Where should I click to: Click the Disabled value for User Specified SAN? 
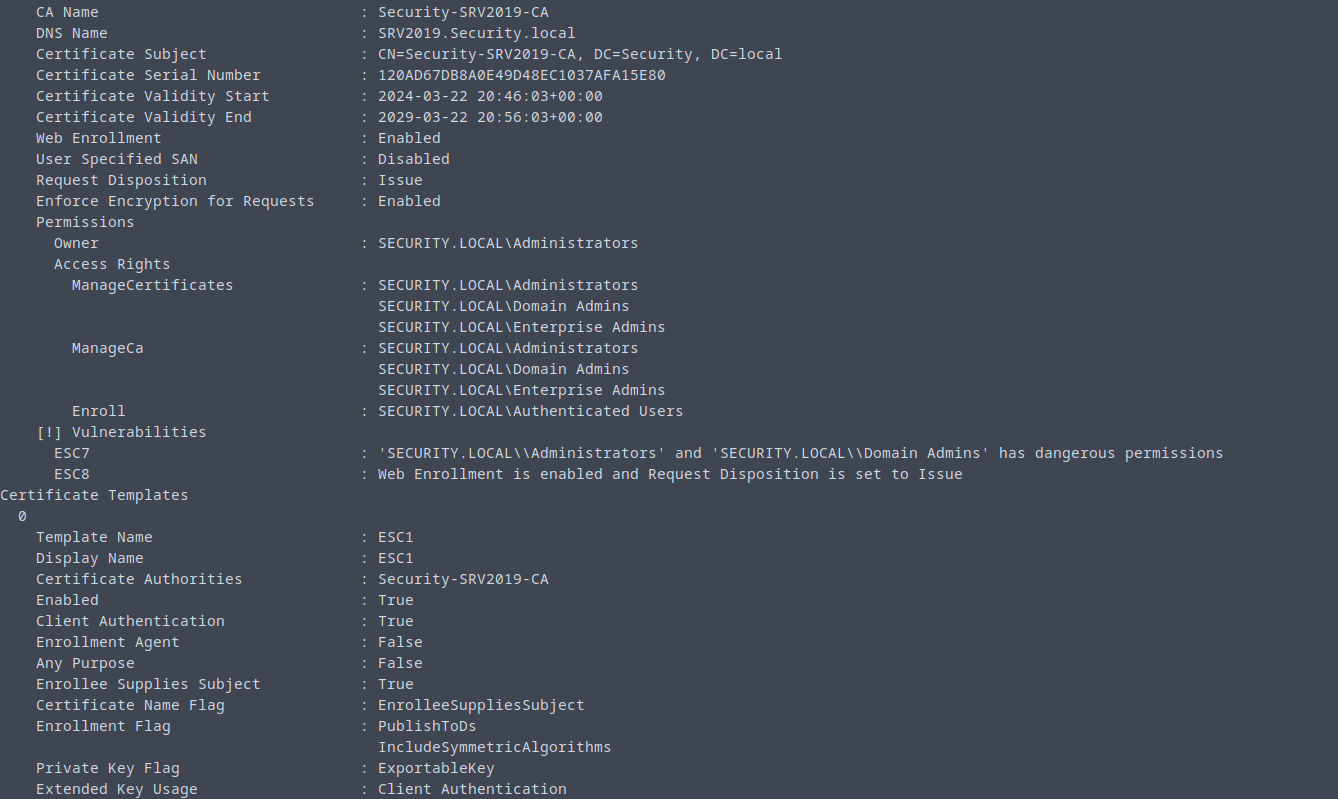(x=413, y=160)
